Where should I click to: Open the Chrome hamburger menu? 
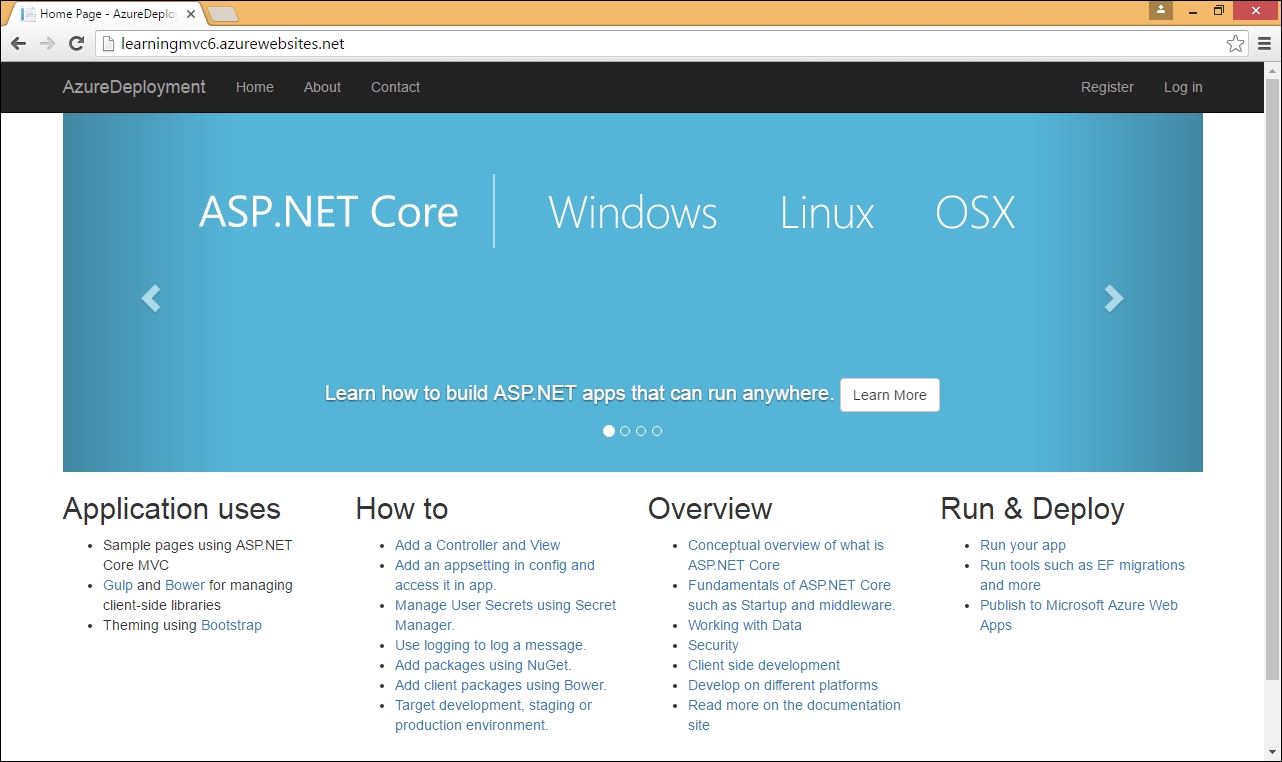(1265, 44)
